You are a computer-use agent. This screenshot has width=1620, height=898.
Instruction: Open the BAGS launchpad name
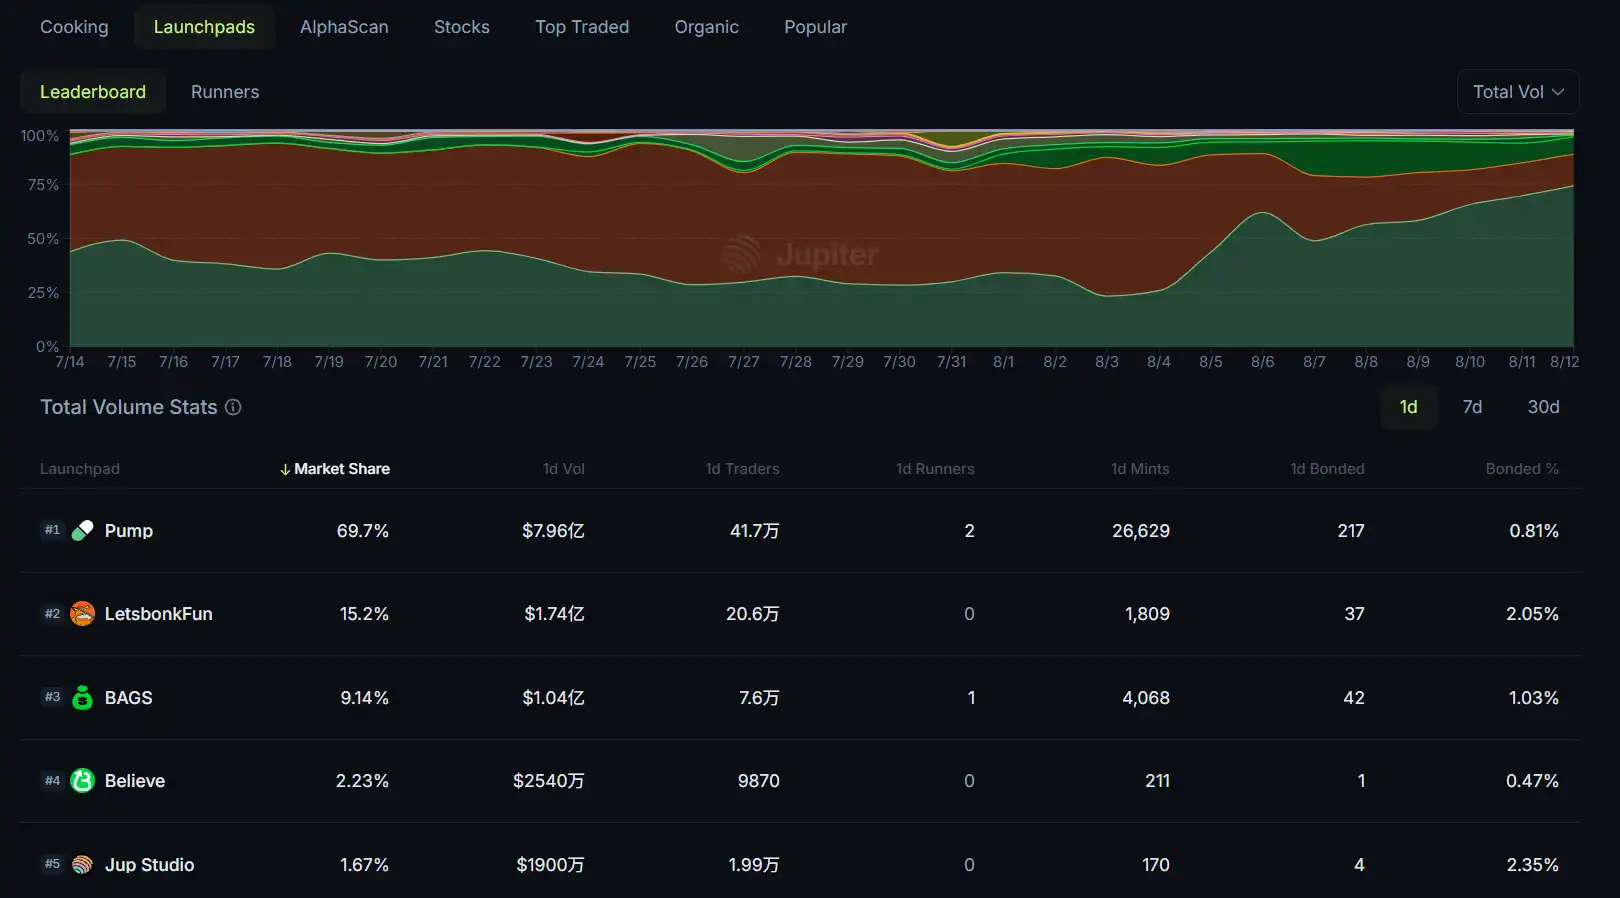pos(129,698)
